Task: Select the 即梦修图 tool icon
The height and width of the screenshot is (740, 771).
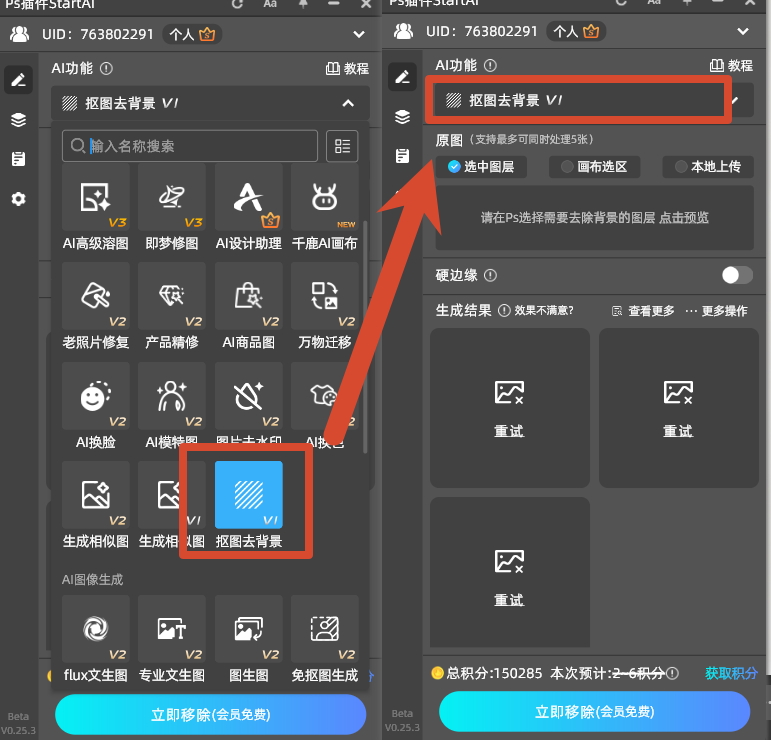Action: (x=172, y=197)
